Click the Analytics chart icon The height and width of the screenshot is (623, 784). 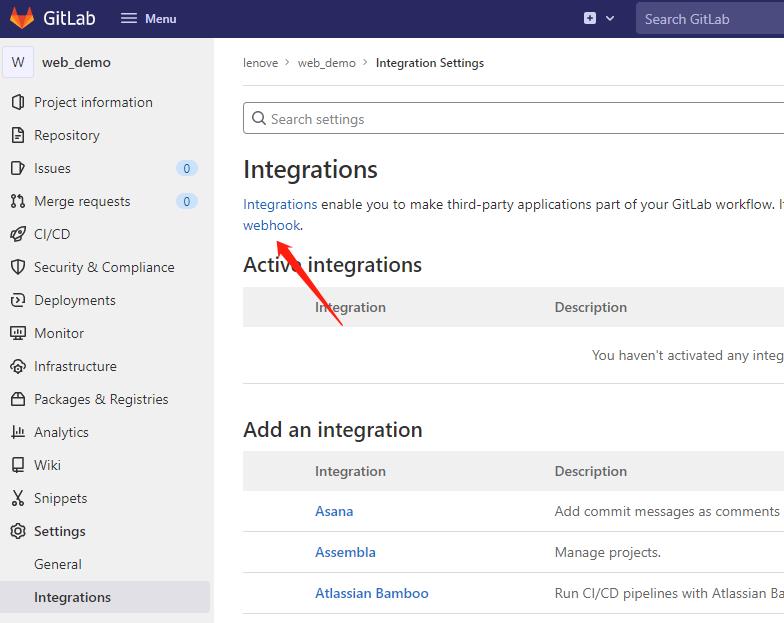pos(18,432)
